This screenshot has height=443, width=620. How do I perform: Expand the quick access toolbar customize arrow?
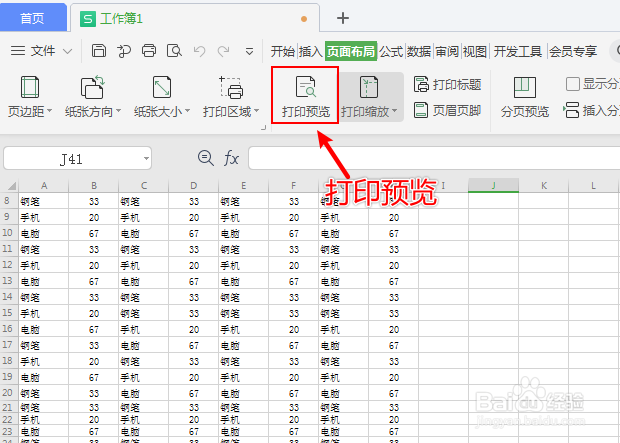pyautogui.click(x=249, y=51)
